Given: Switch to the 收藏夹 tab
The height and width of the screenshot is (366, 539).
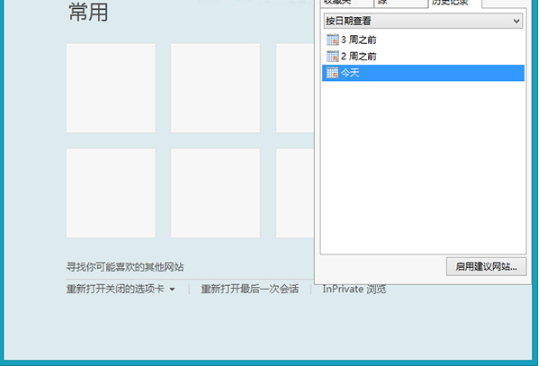Looking at the screenshot, I should pos(346,3).
